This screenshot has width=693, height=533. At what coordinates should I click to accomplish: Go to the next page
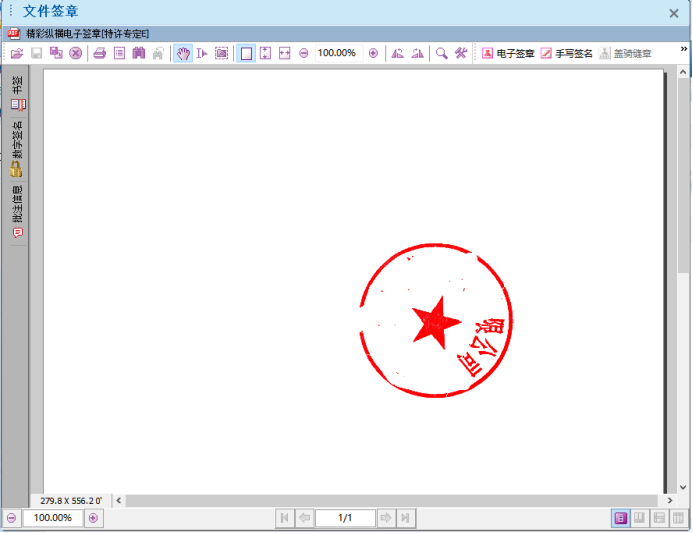(x=386, y=518)
